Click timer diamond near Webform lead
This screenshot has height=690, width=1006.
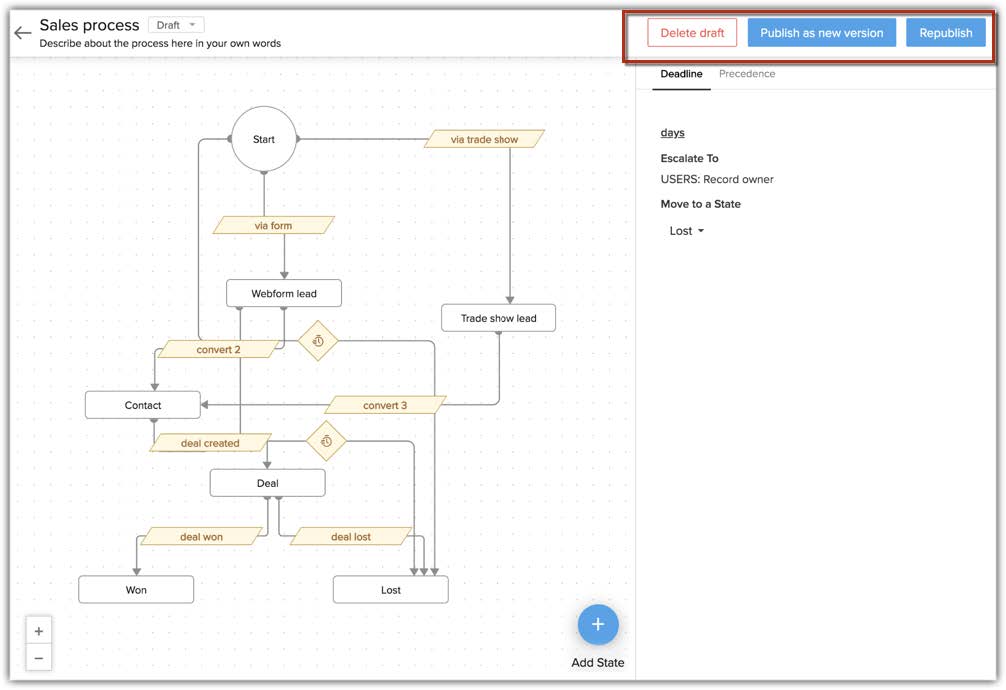click(318, 341)
